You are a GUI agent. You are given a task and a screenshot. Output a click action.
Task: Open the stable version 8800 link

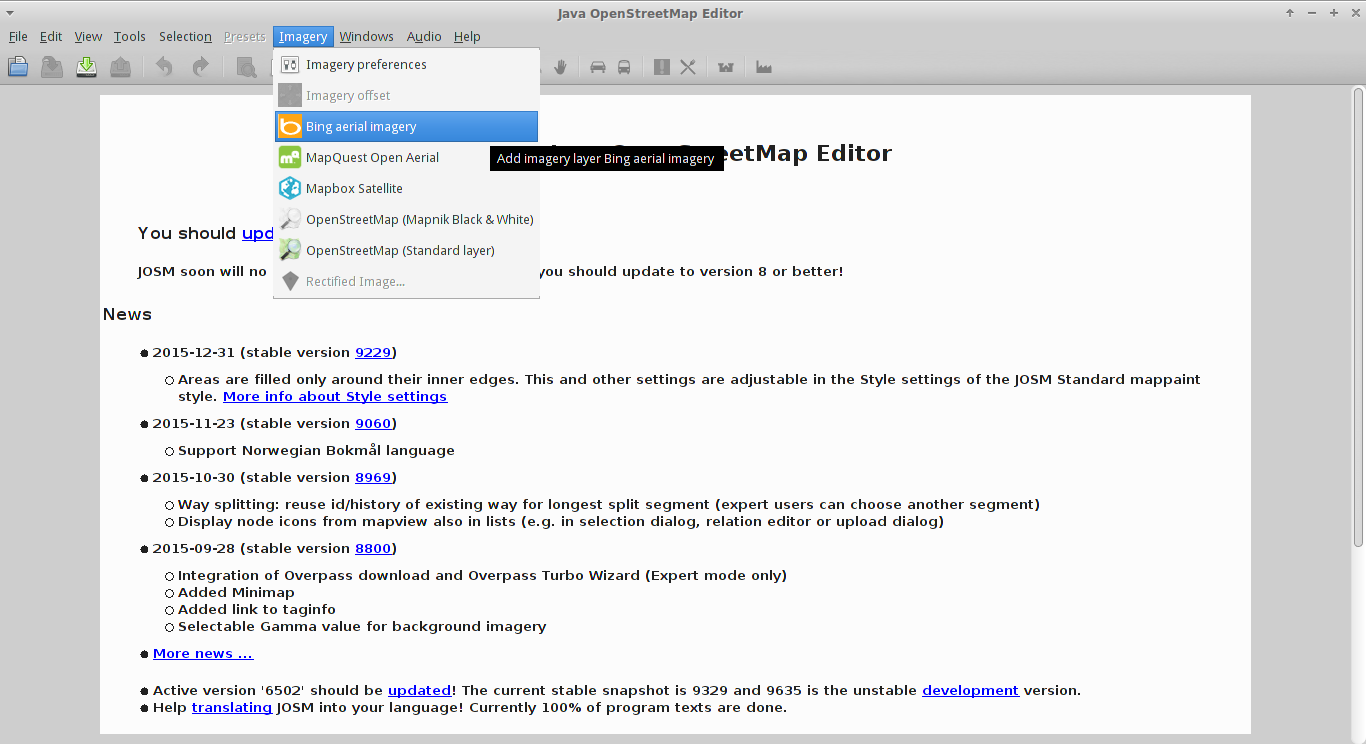tap(373, 548)
